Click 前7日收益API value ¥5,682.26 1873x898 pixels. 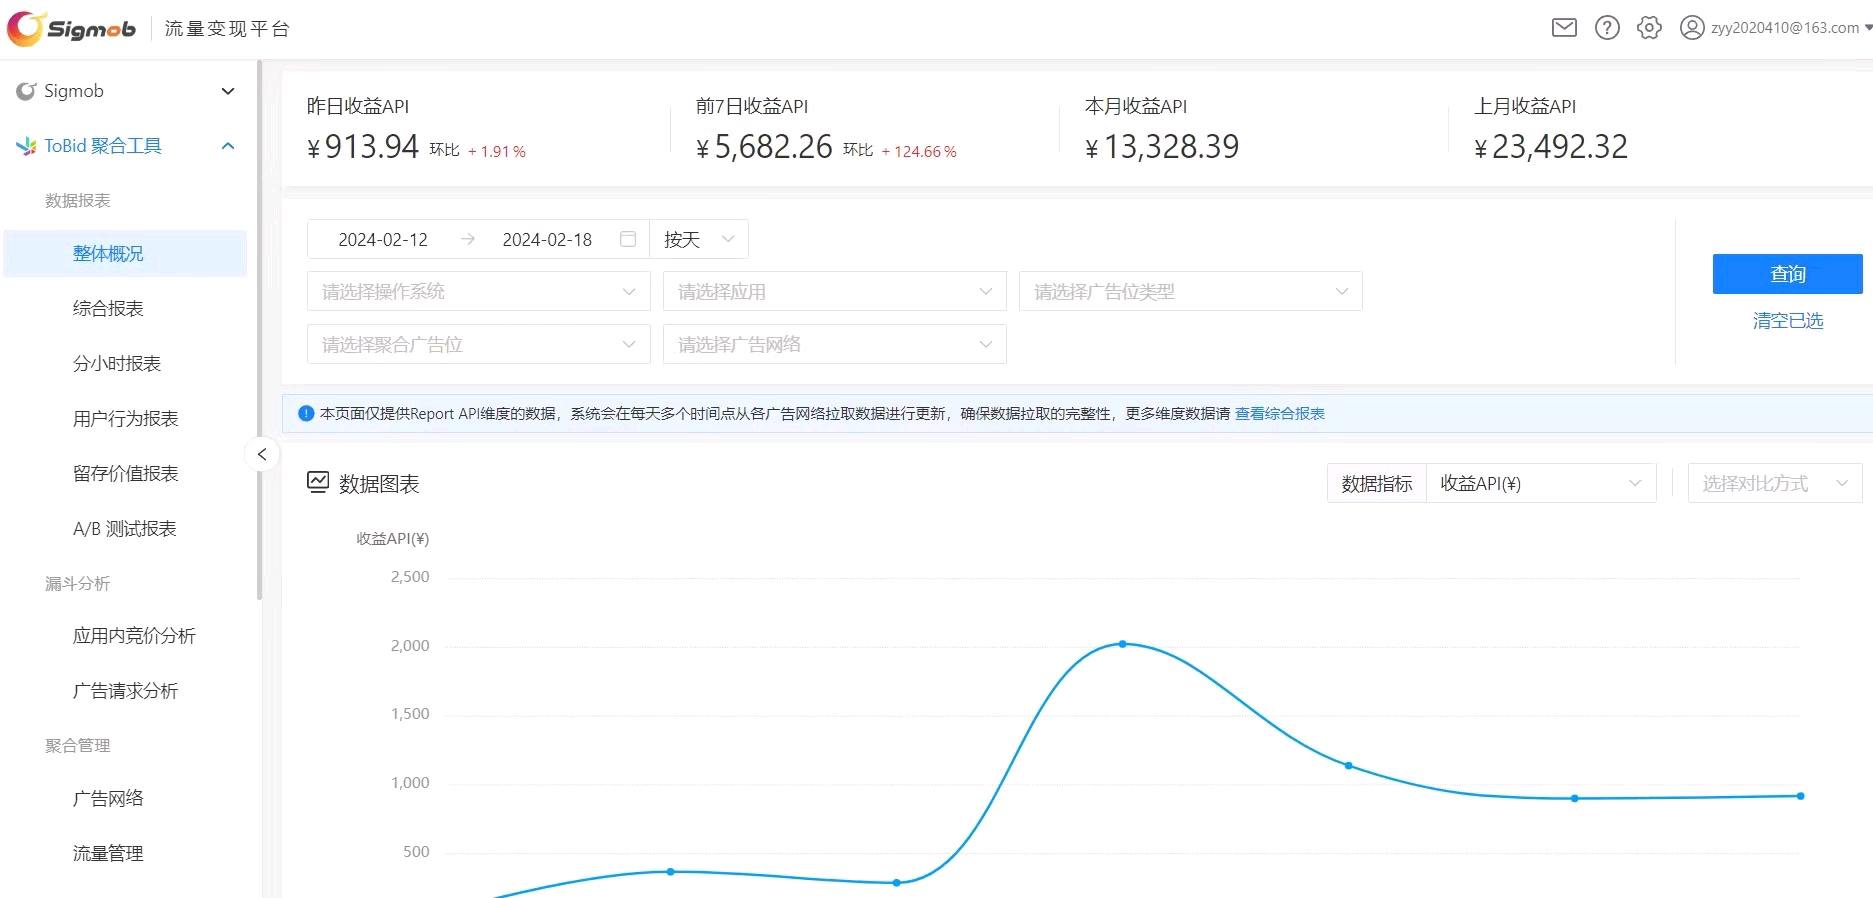pyautogui.click(x=765, y=147)
